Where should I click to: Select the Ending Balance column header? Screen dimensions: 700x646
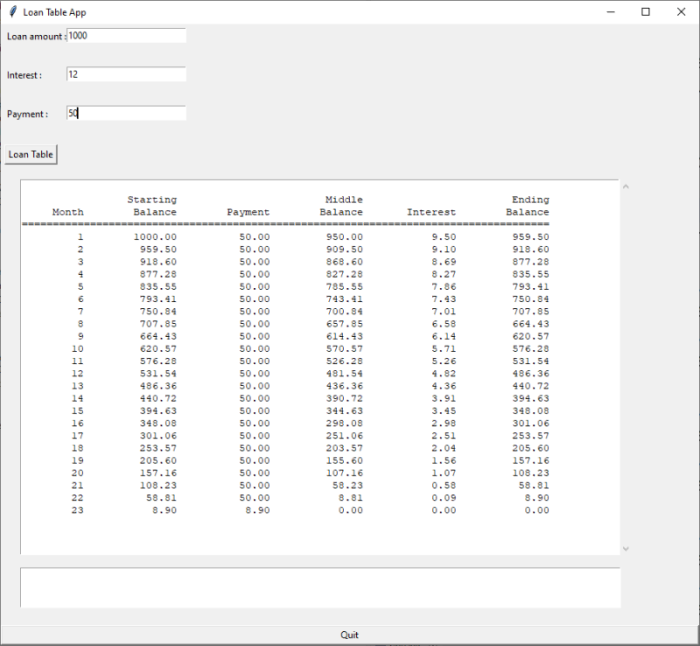[528, 206]
